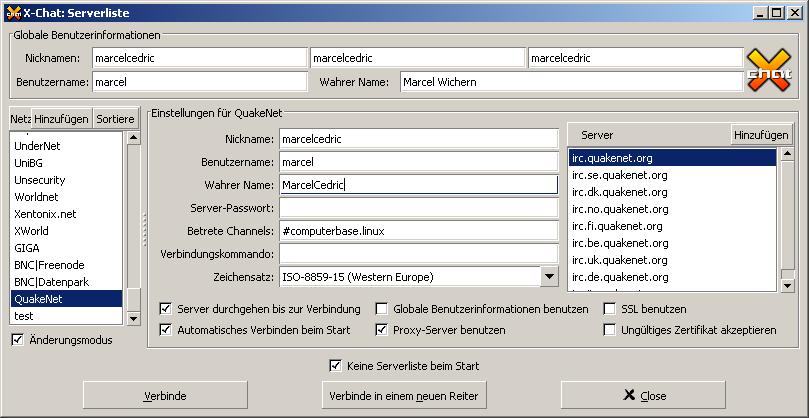The height and width of the screenshot is (418, 809).
Task: Select server irc.uk.quakenet.org
Action: tap(672, 260)
